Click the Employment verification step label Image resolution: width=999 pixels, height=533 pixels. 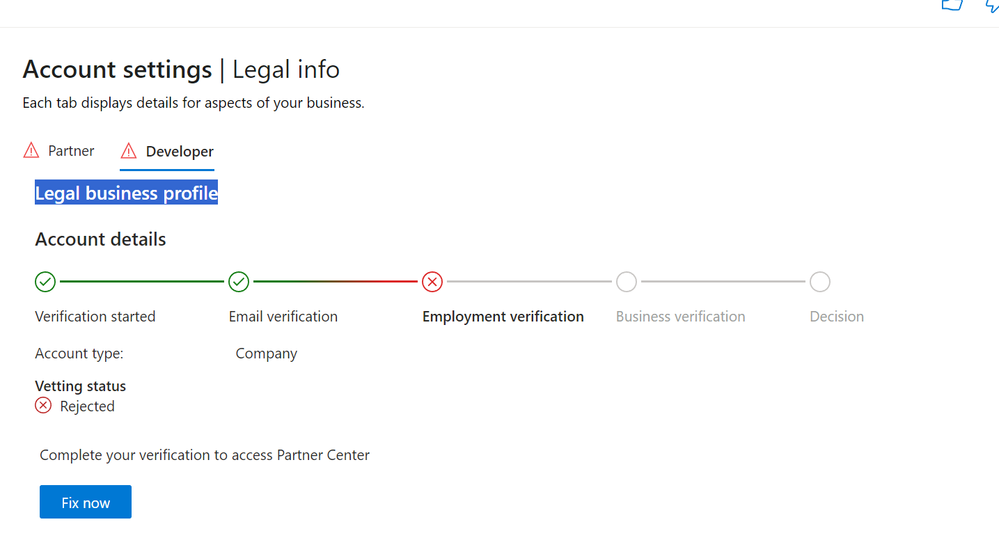click(503, 316)
